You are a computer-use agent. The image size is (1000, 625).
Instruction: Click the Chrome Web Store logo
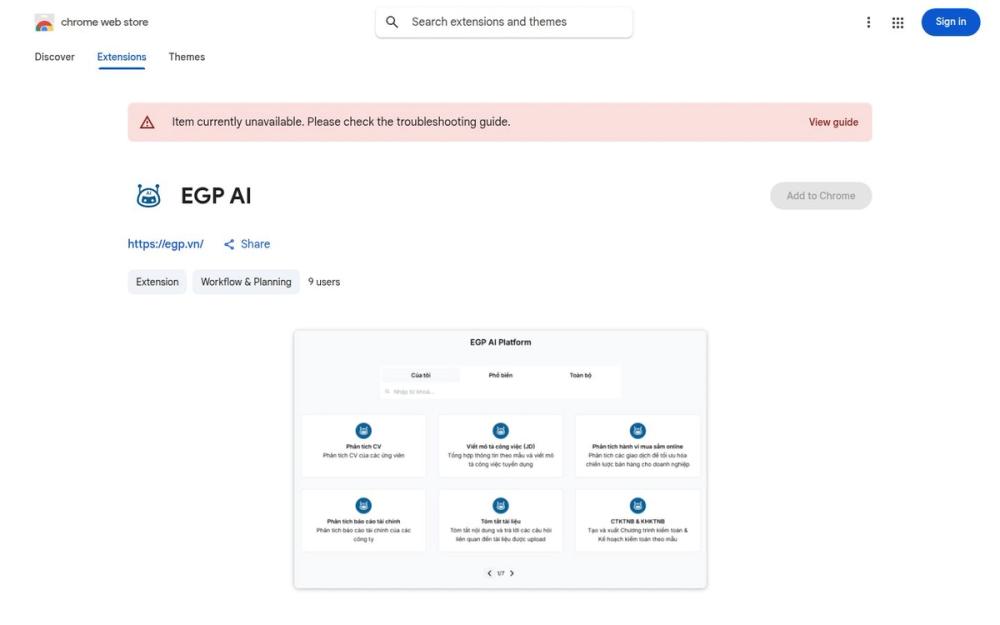(x=44, y=22)
